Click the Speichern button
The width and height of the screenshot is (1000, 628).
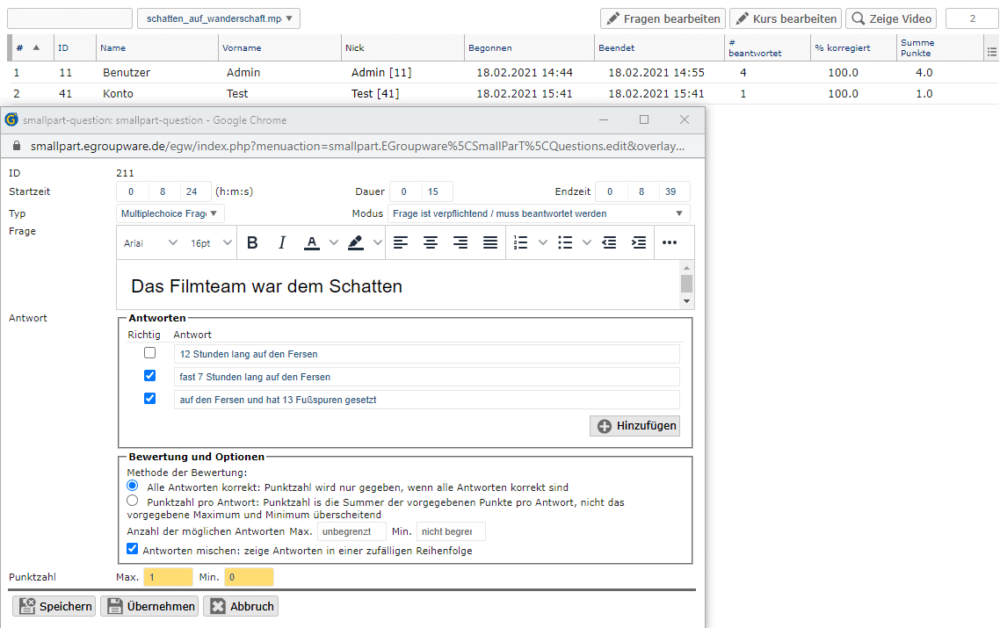point(55,606)
